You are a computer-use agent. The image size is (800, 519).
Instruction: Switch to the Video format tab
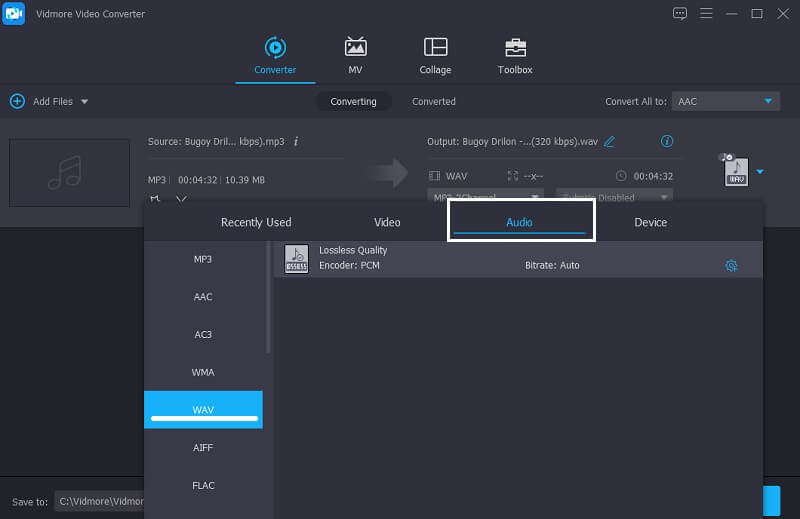pyautogui.click(x=387, y=222)
